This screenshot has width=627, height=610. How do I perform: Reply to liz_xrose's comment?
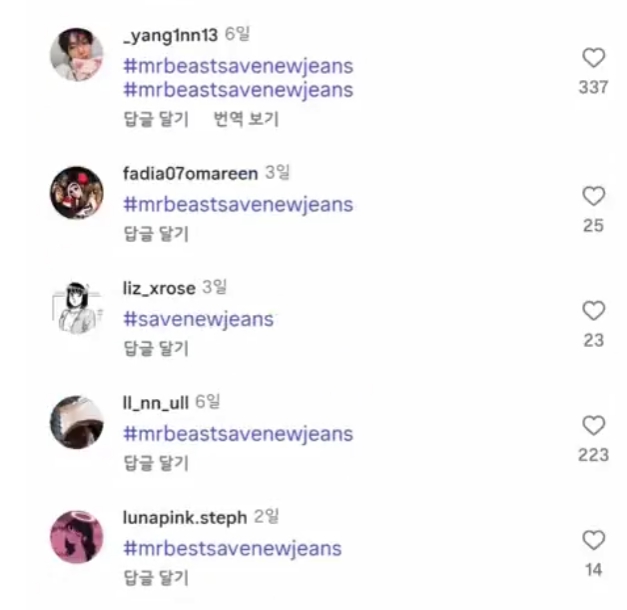[155, 349]
